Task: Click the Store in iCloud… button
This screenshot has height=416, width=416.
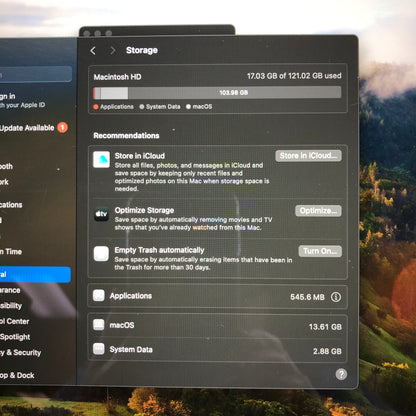Action: pos(308,156)
